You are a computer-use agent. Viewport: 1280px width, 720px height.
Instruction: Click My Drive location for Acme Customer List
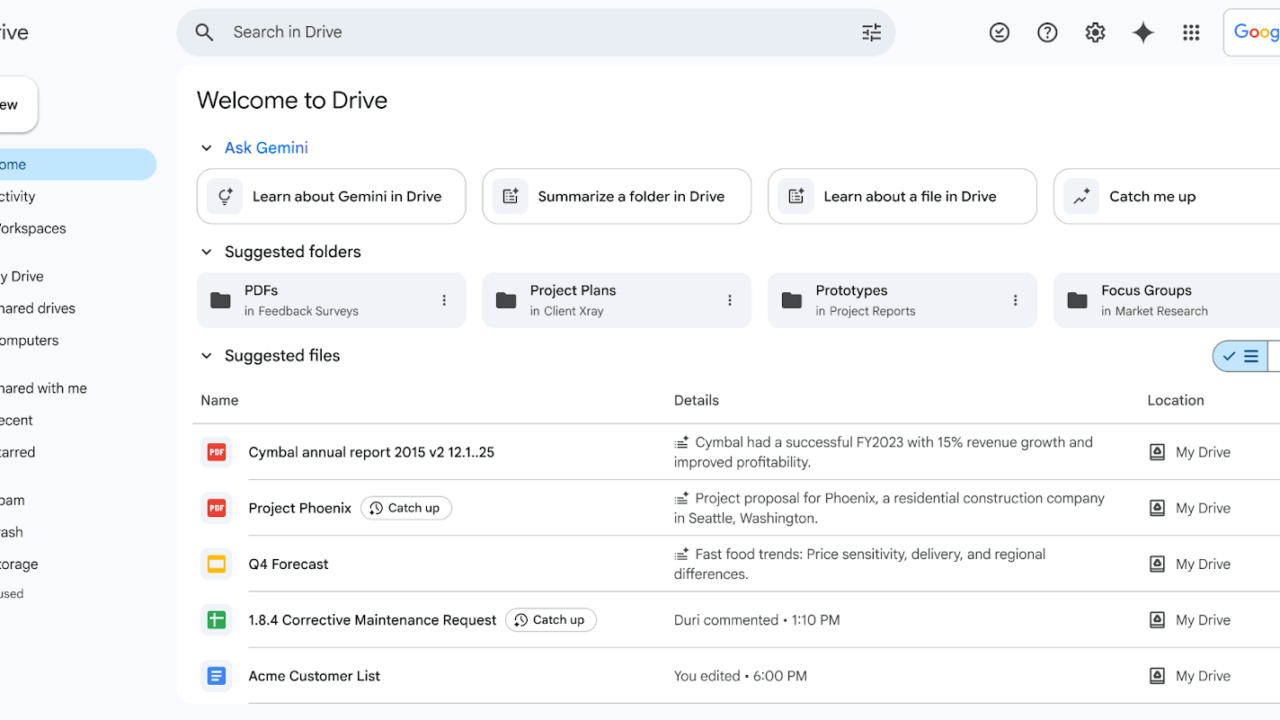1190,676
